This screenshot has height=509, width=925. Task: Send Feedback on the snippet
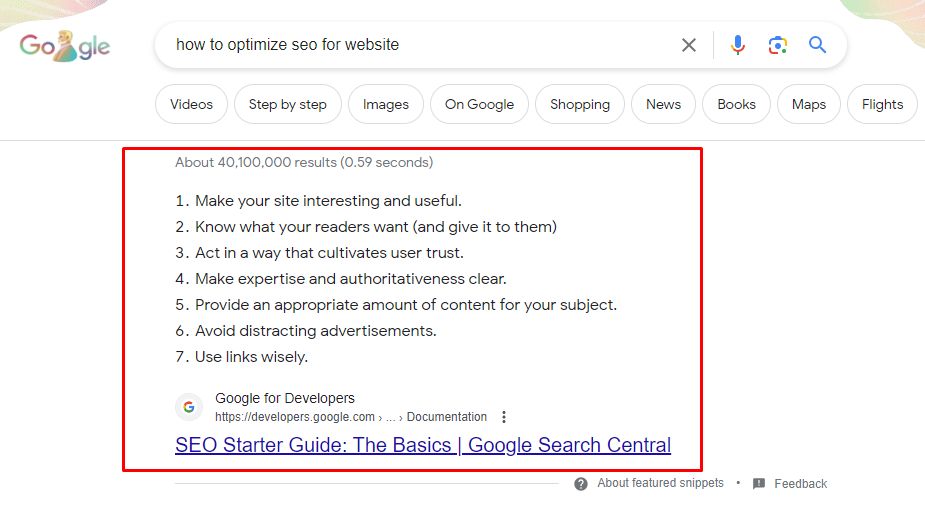[x=801, y=484]
